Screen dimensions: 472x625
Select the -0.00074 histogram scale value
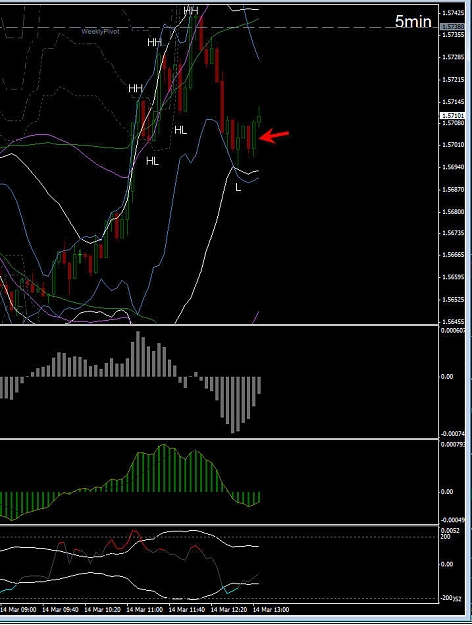click(x=453, y=434)
